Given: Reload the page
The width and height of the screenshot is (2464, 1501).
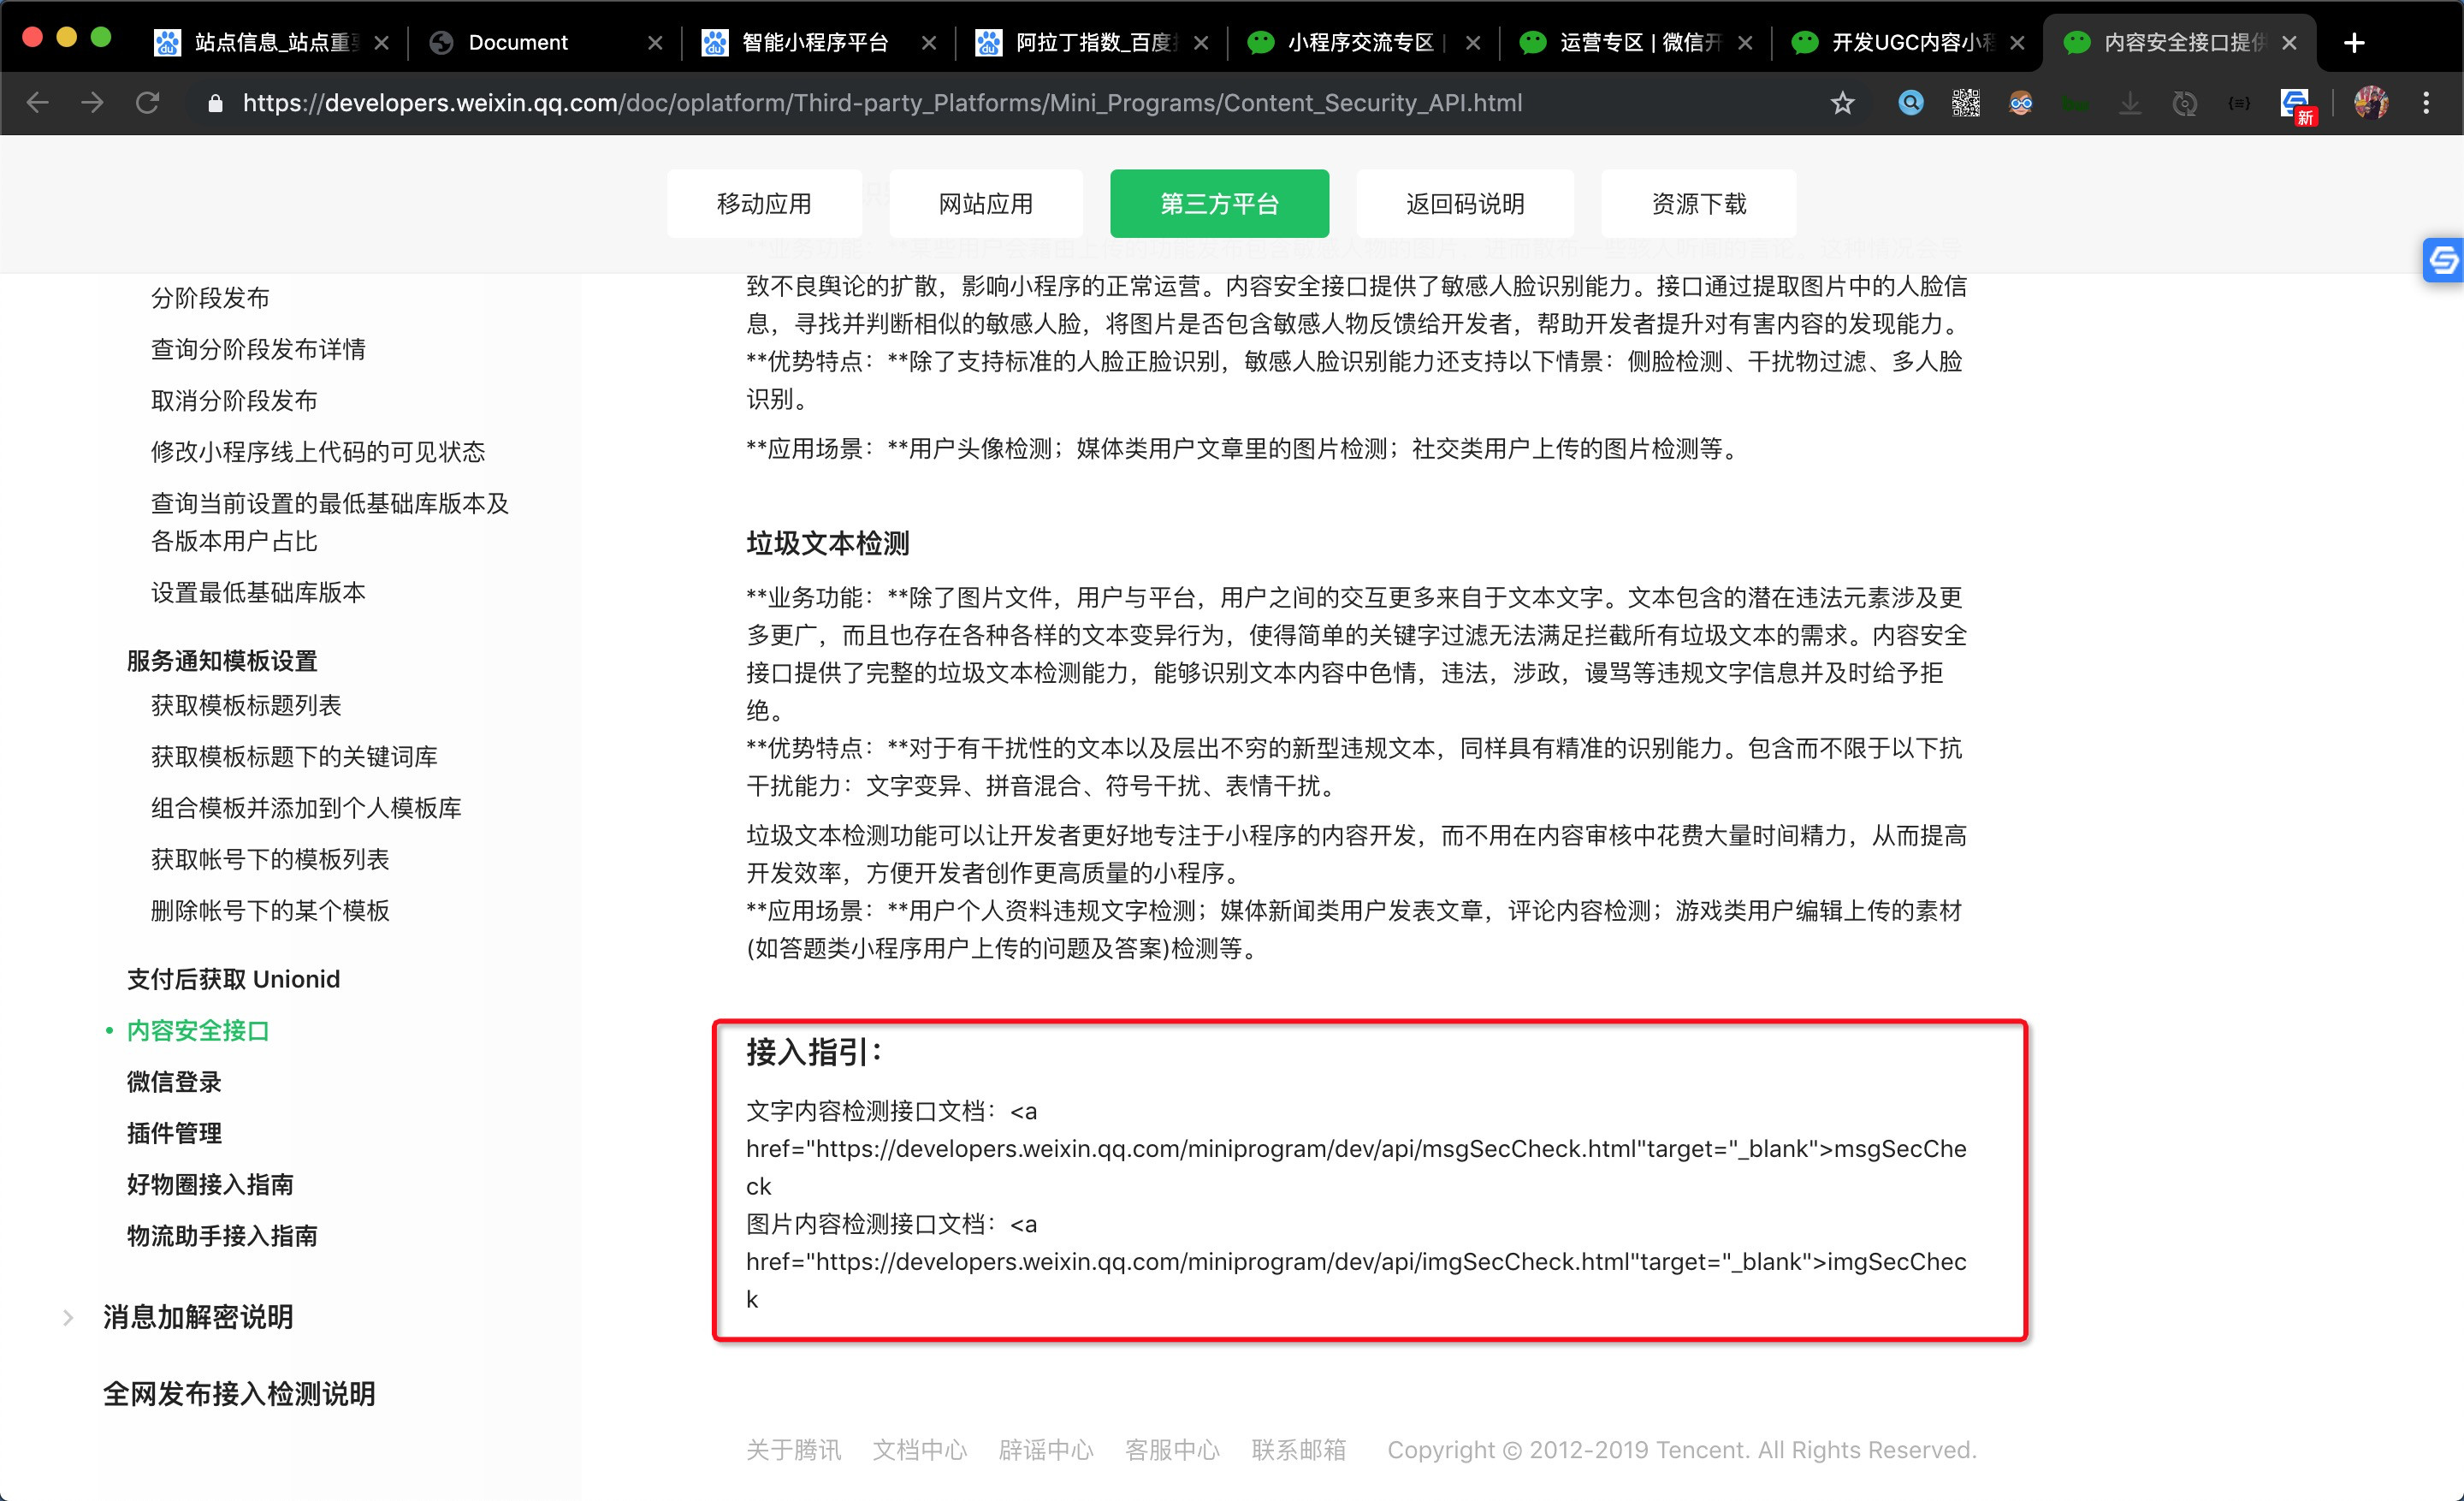Looking at the screenshot, I should tap(147, 103).
